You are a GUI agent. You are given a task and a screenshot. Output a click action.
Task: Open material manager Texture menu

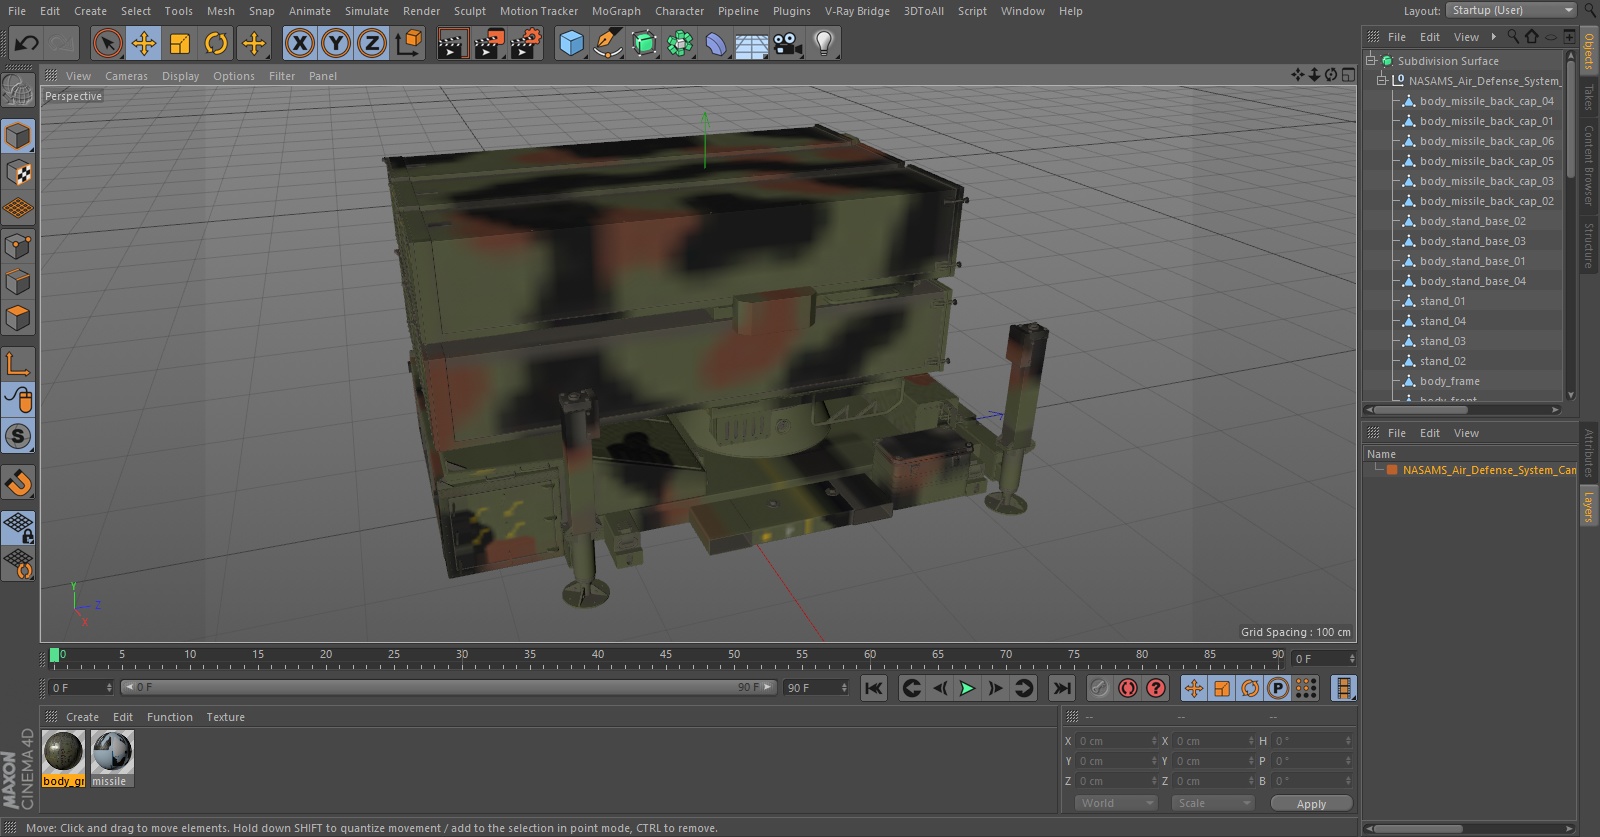225,717
